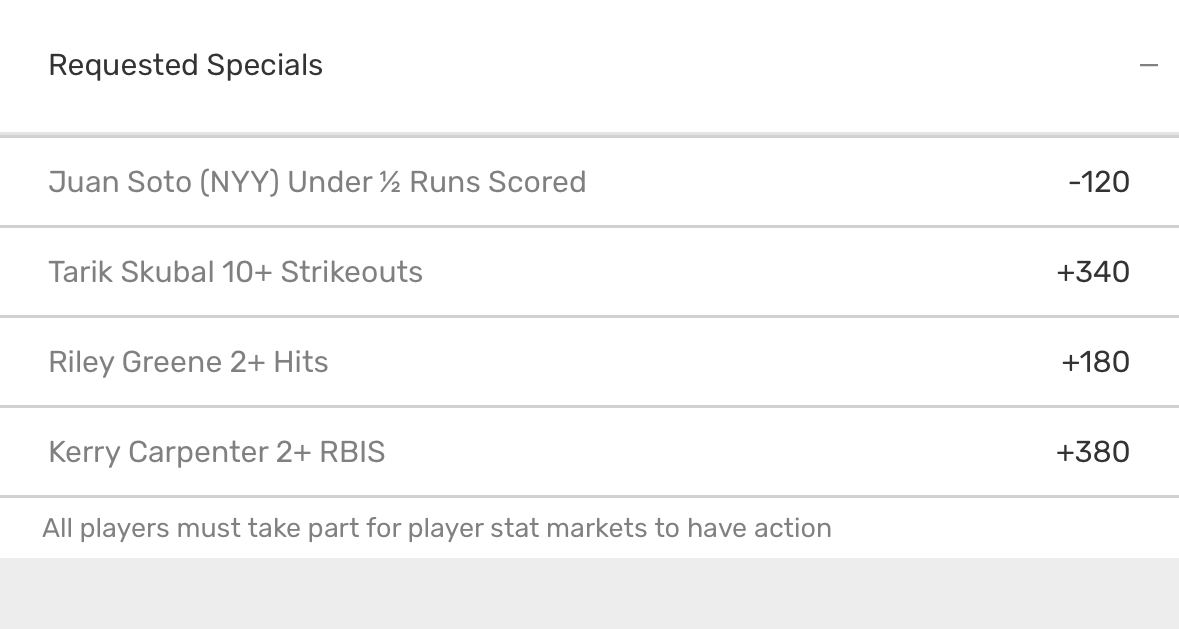1179x629 pixels.
Task: Click the word Strikeouts in Skubal's row
Action: point(351,272)
